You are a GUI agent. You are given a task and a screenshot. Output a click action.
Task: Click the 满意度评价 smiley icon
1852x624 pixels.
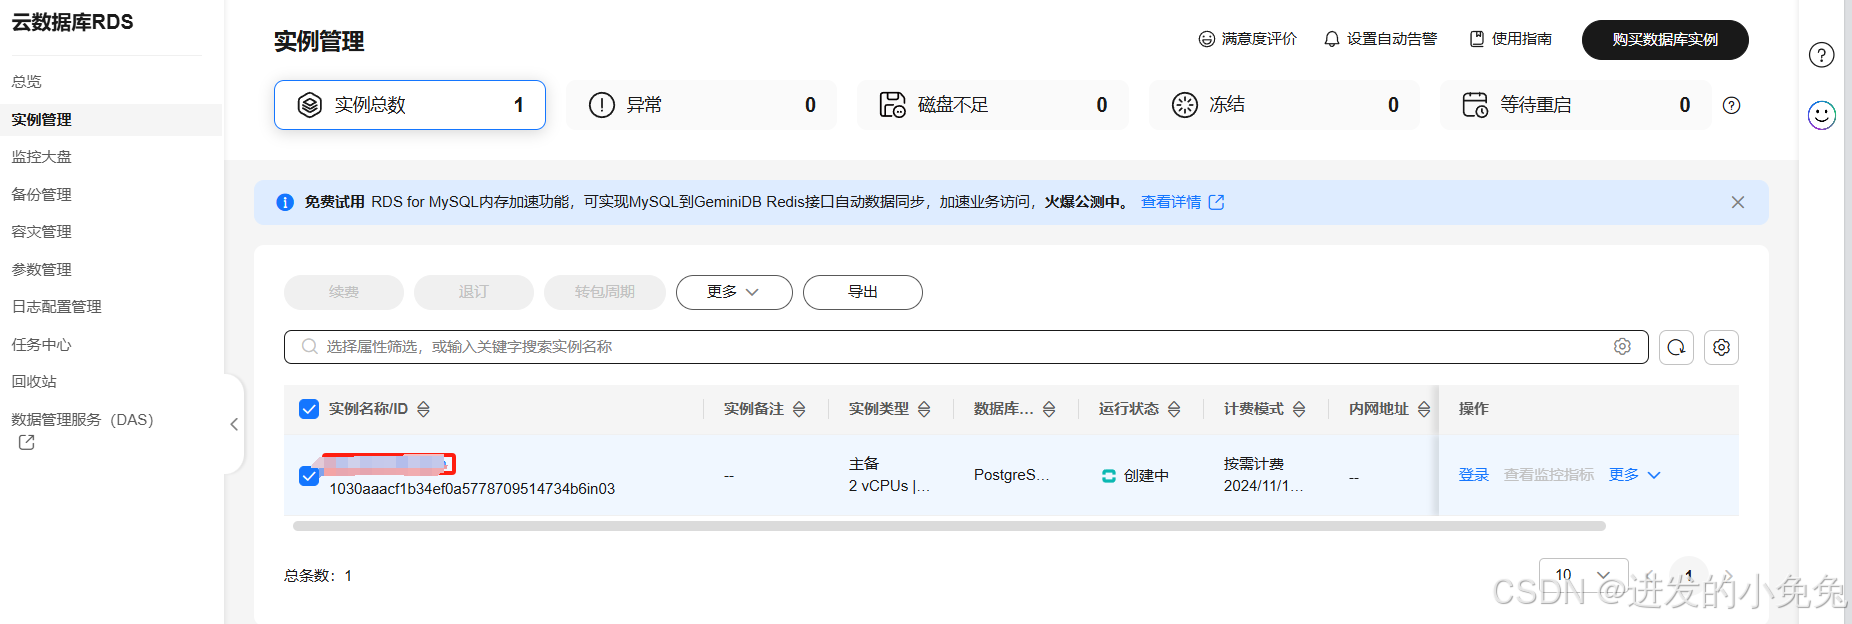(1207, 39)
